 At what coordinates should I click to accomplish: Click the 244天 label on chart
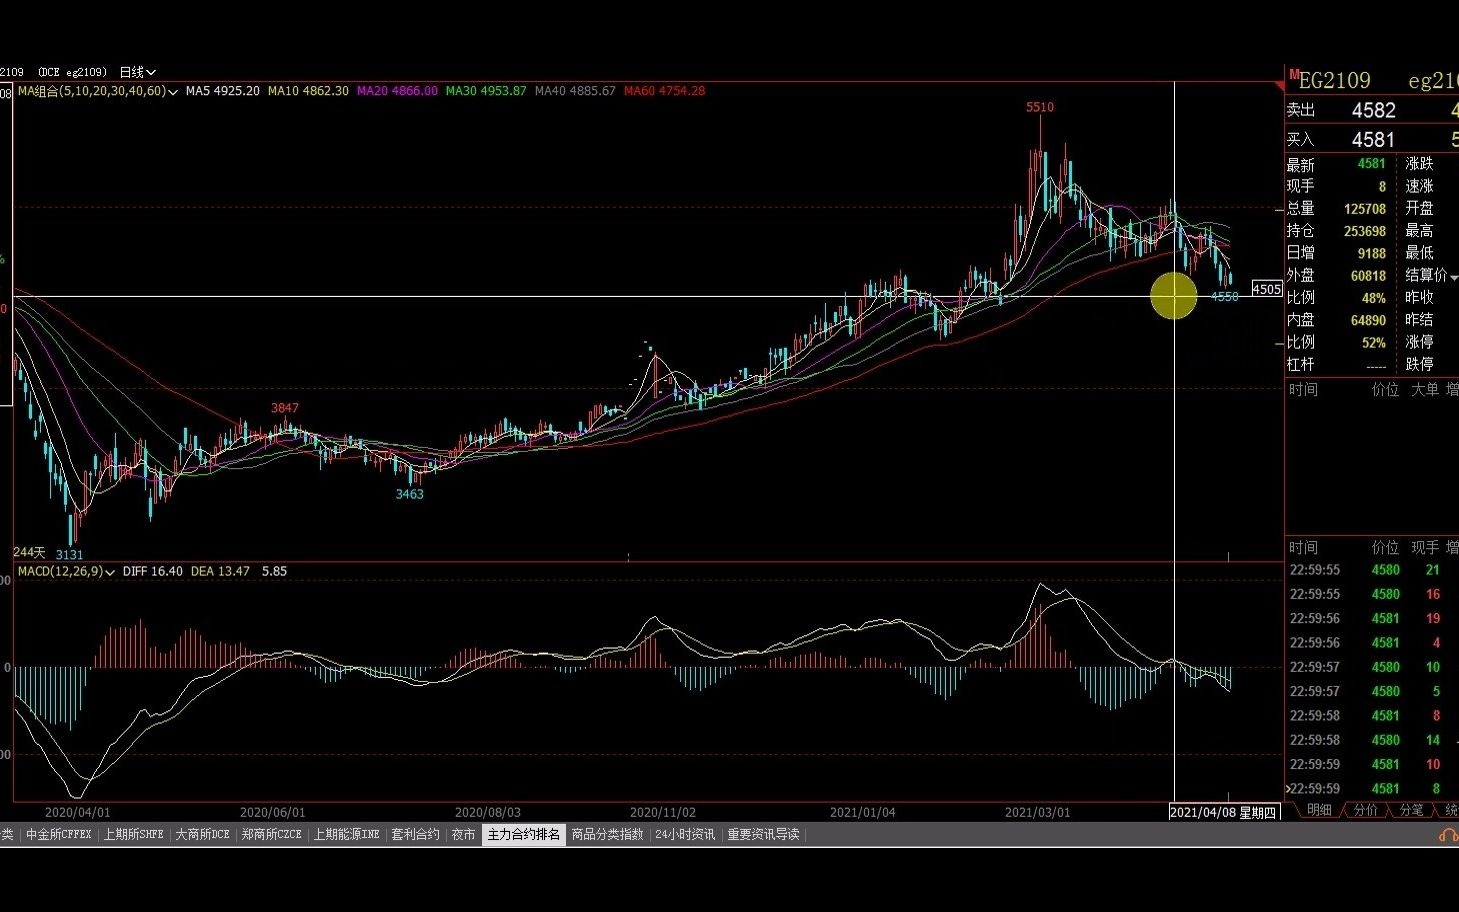click(30, 552)
